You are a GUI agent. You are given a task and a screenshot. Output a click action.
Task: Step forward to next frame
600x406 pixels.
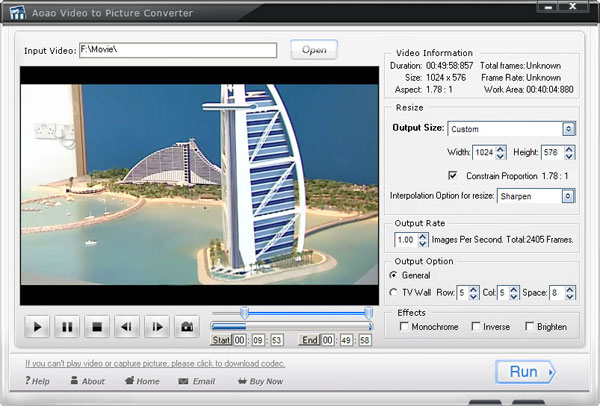coord(157,327)
